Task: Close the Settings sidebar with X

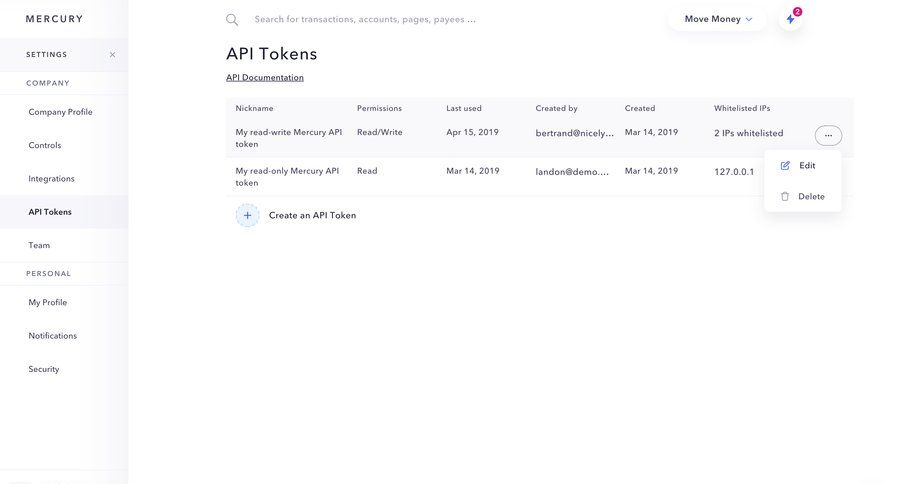Action: pos(112,55)
